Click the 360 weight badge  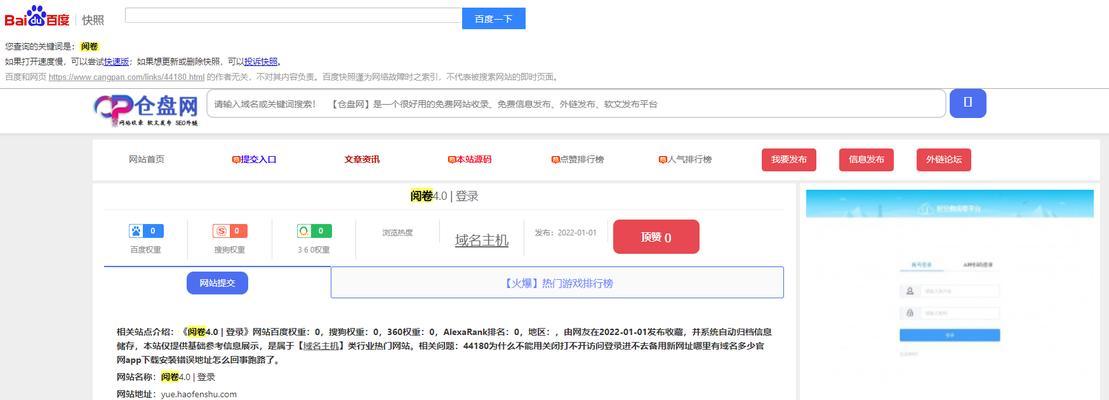(x=314, y=231)
